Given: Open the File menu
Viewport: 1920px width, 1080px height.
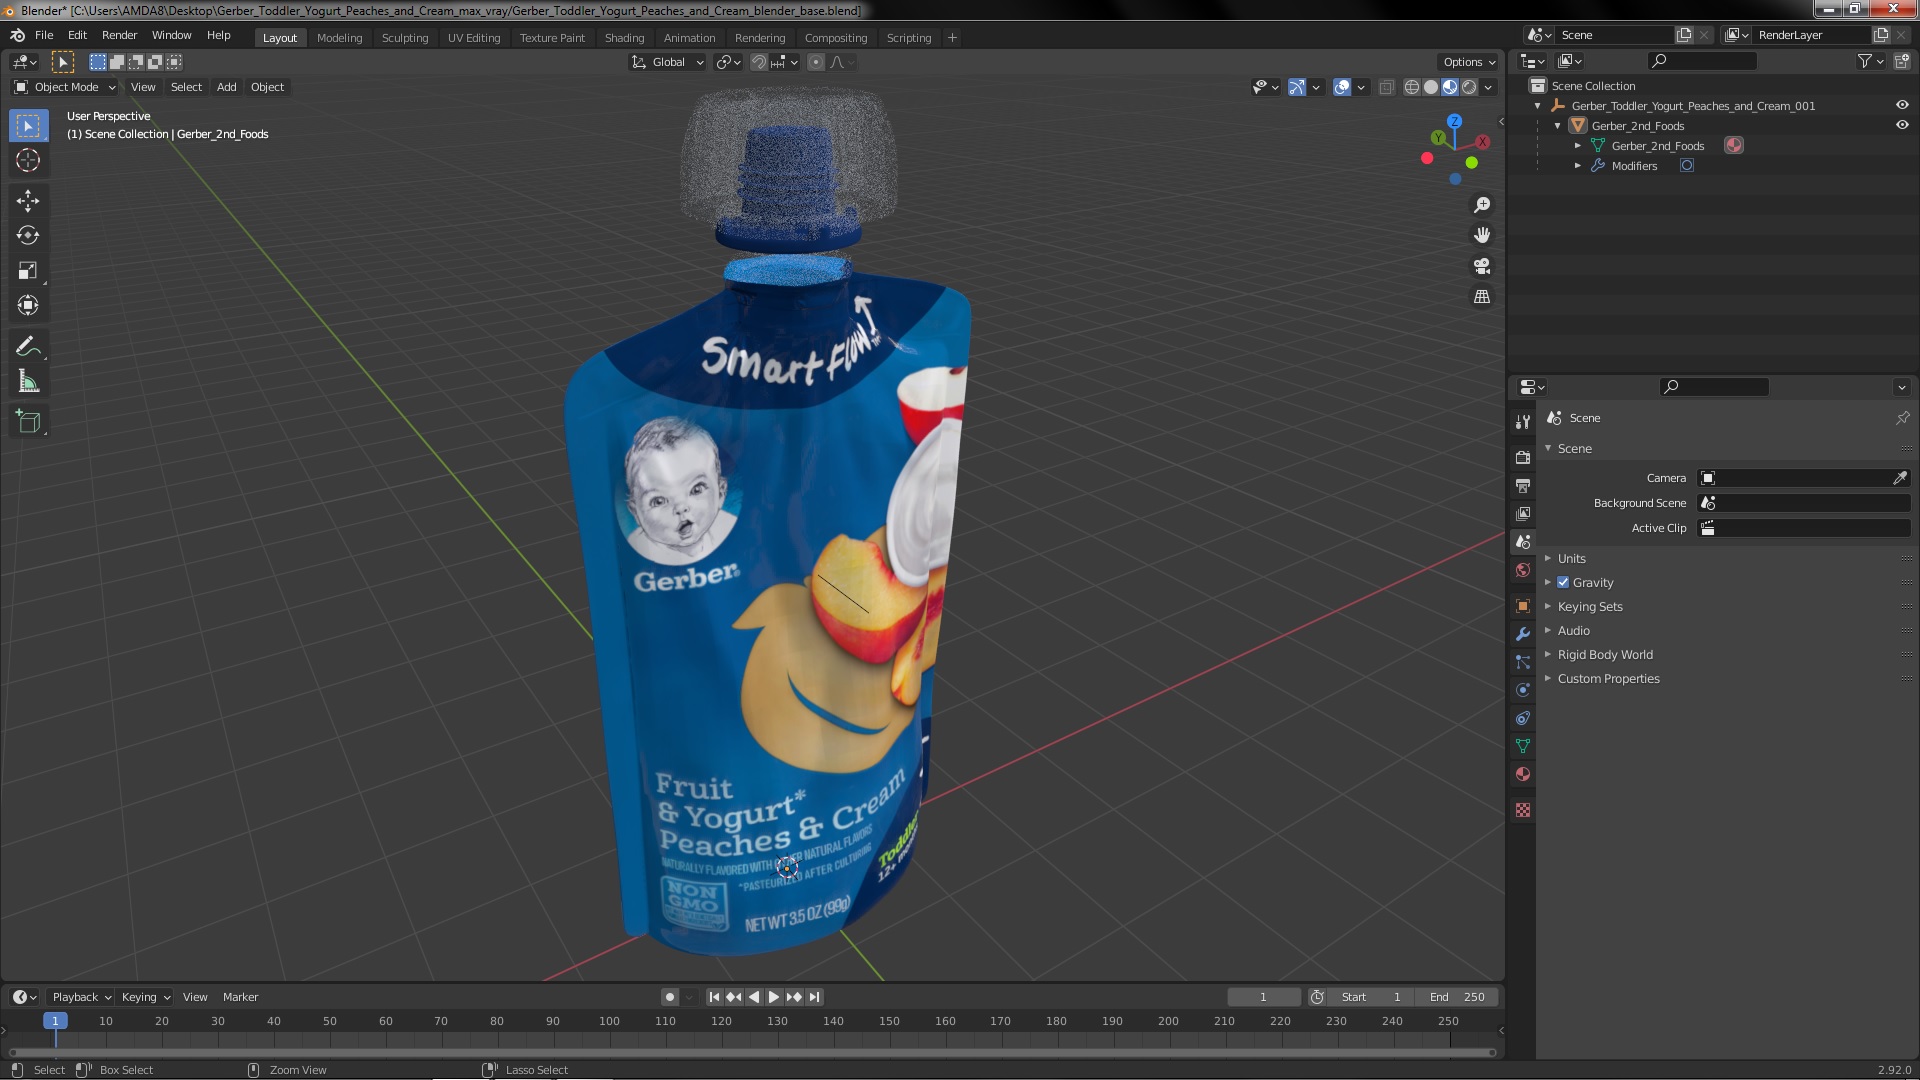Looking at the screenshot, I should coord(44,35).
